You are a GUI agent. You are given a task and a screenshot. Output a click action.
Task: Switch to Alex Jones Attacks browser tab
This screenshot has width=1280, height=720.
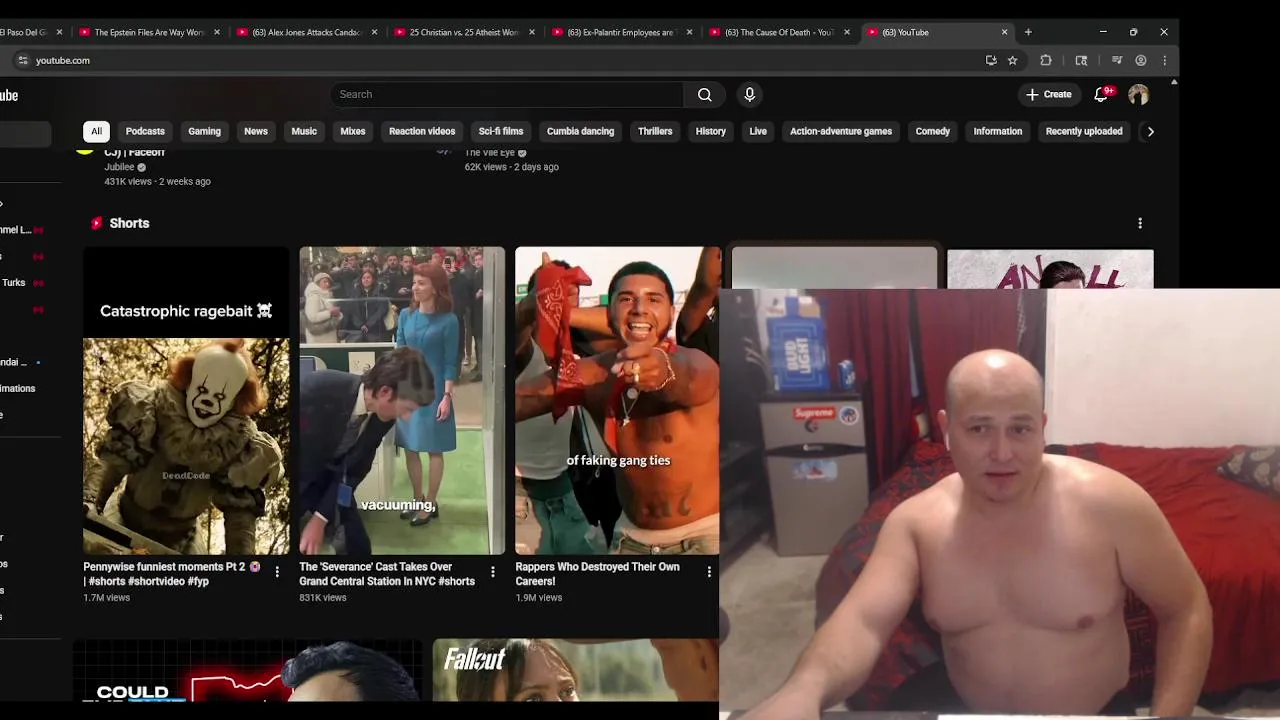[x=306, y=32]
